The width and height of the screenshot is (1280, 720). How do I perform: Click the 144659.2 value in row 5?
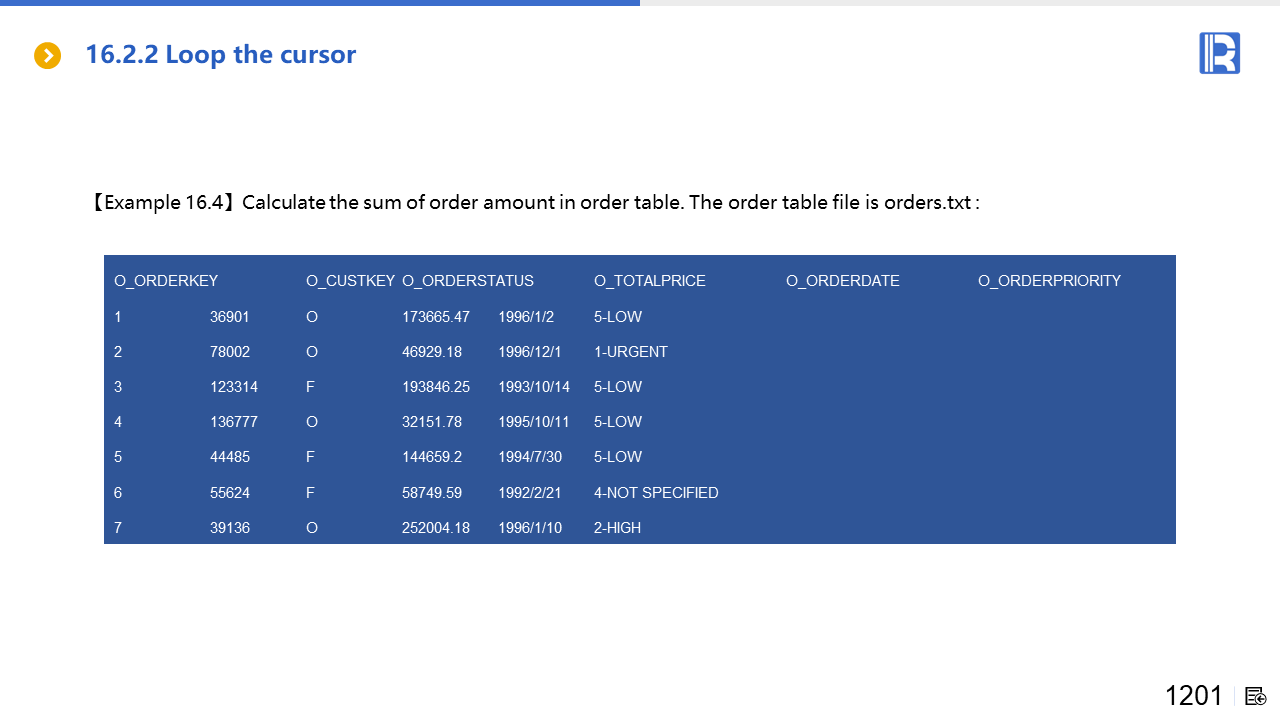432,457
